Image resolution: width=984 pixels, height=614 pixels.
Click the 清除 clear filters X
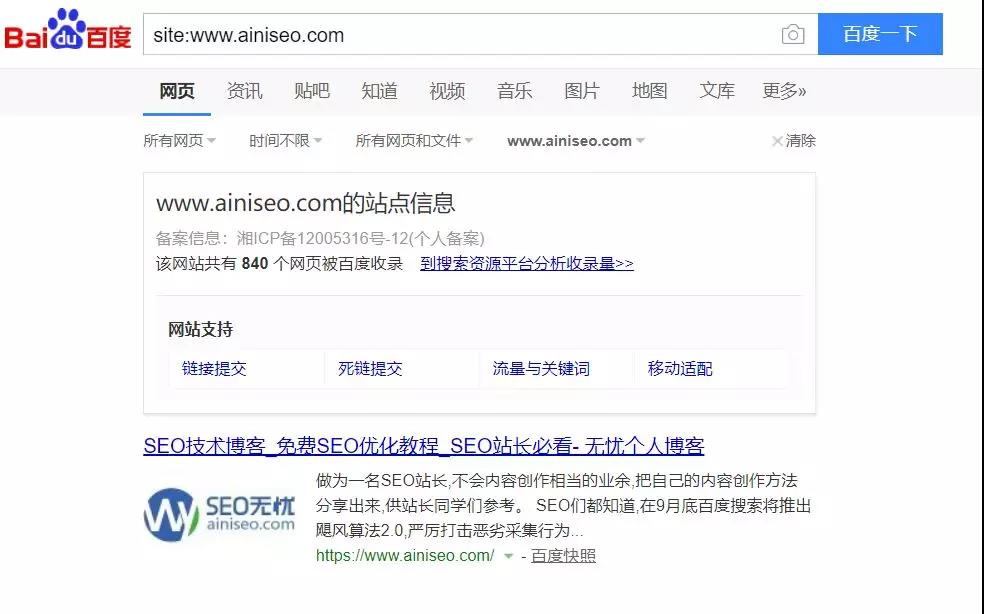(x=794, y=141)
